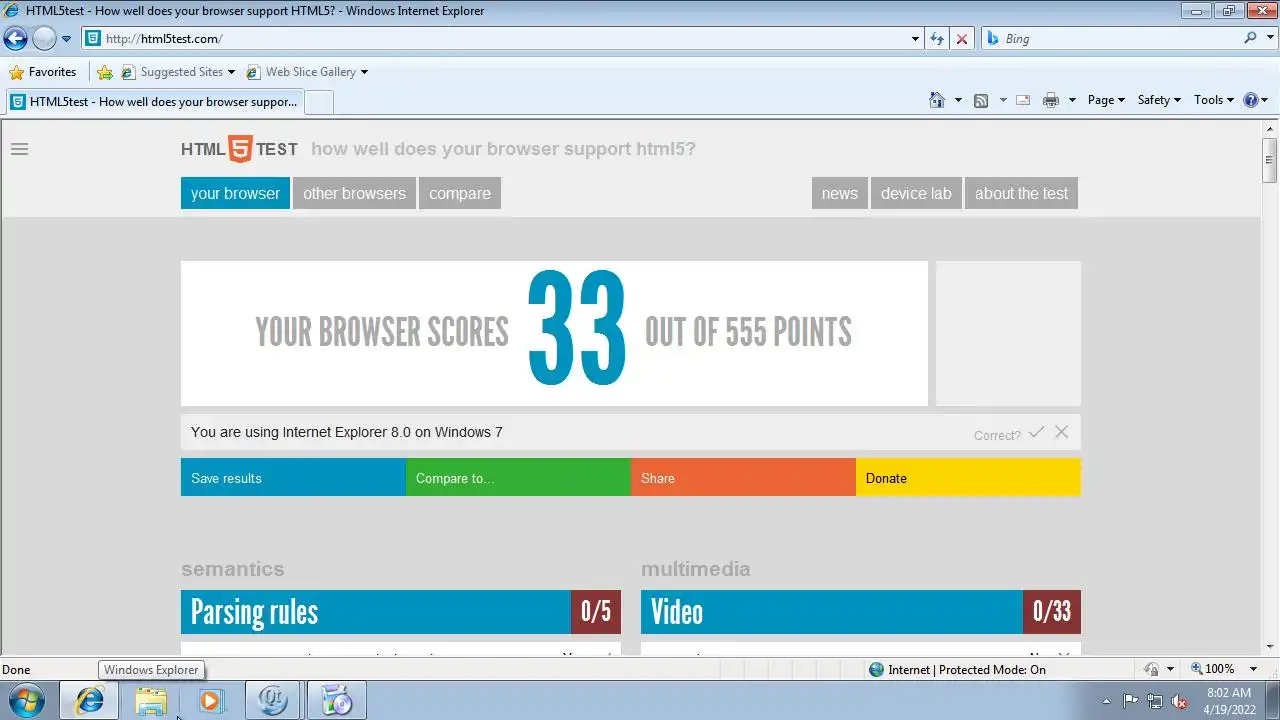Click Internet Protected Mode status text

pos(967,670)
